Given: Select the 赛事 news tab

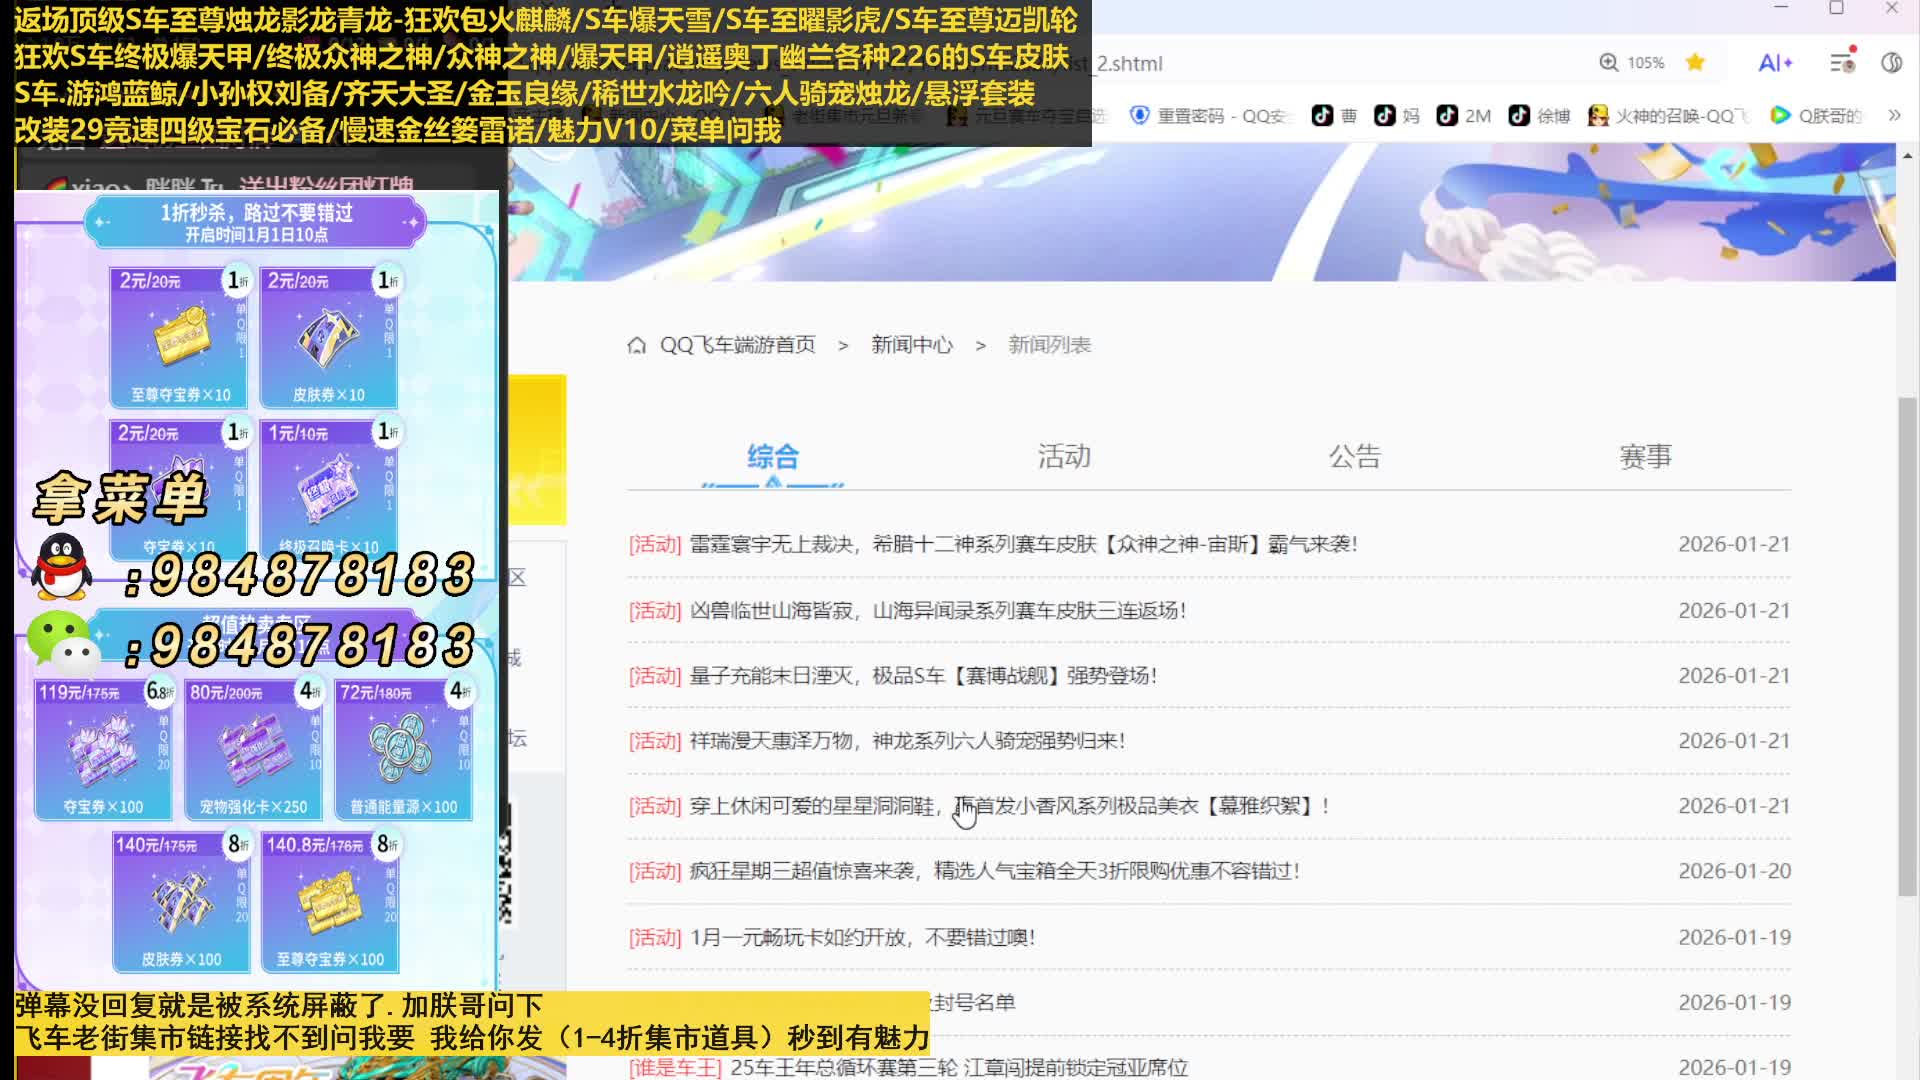Looking at the screenshot, I should (1645, 457).
